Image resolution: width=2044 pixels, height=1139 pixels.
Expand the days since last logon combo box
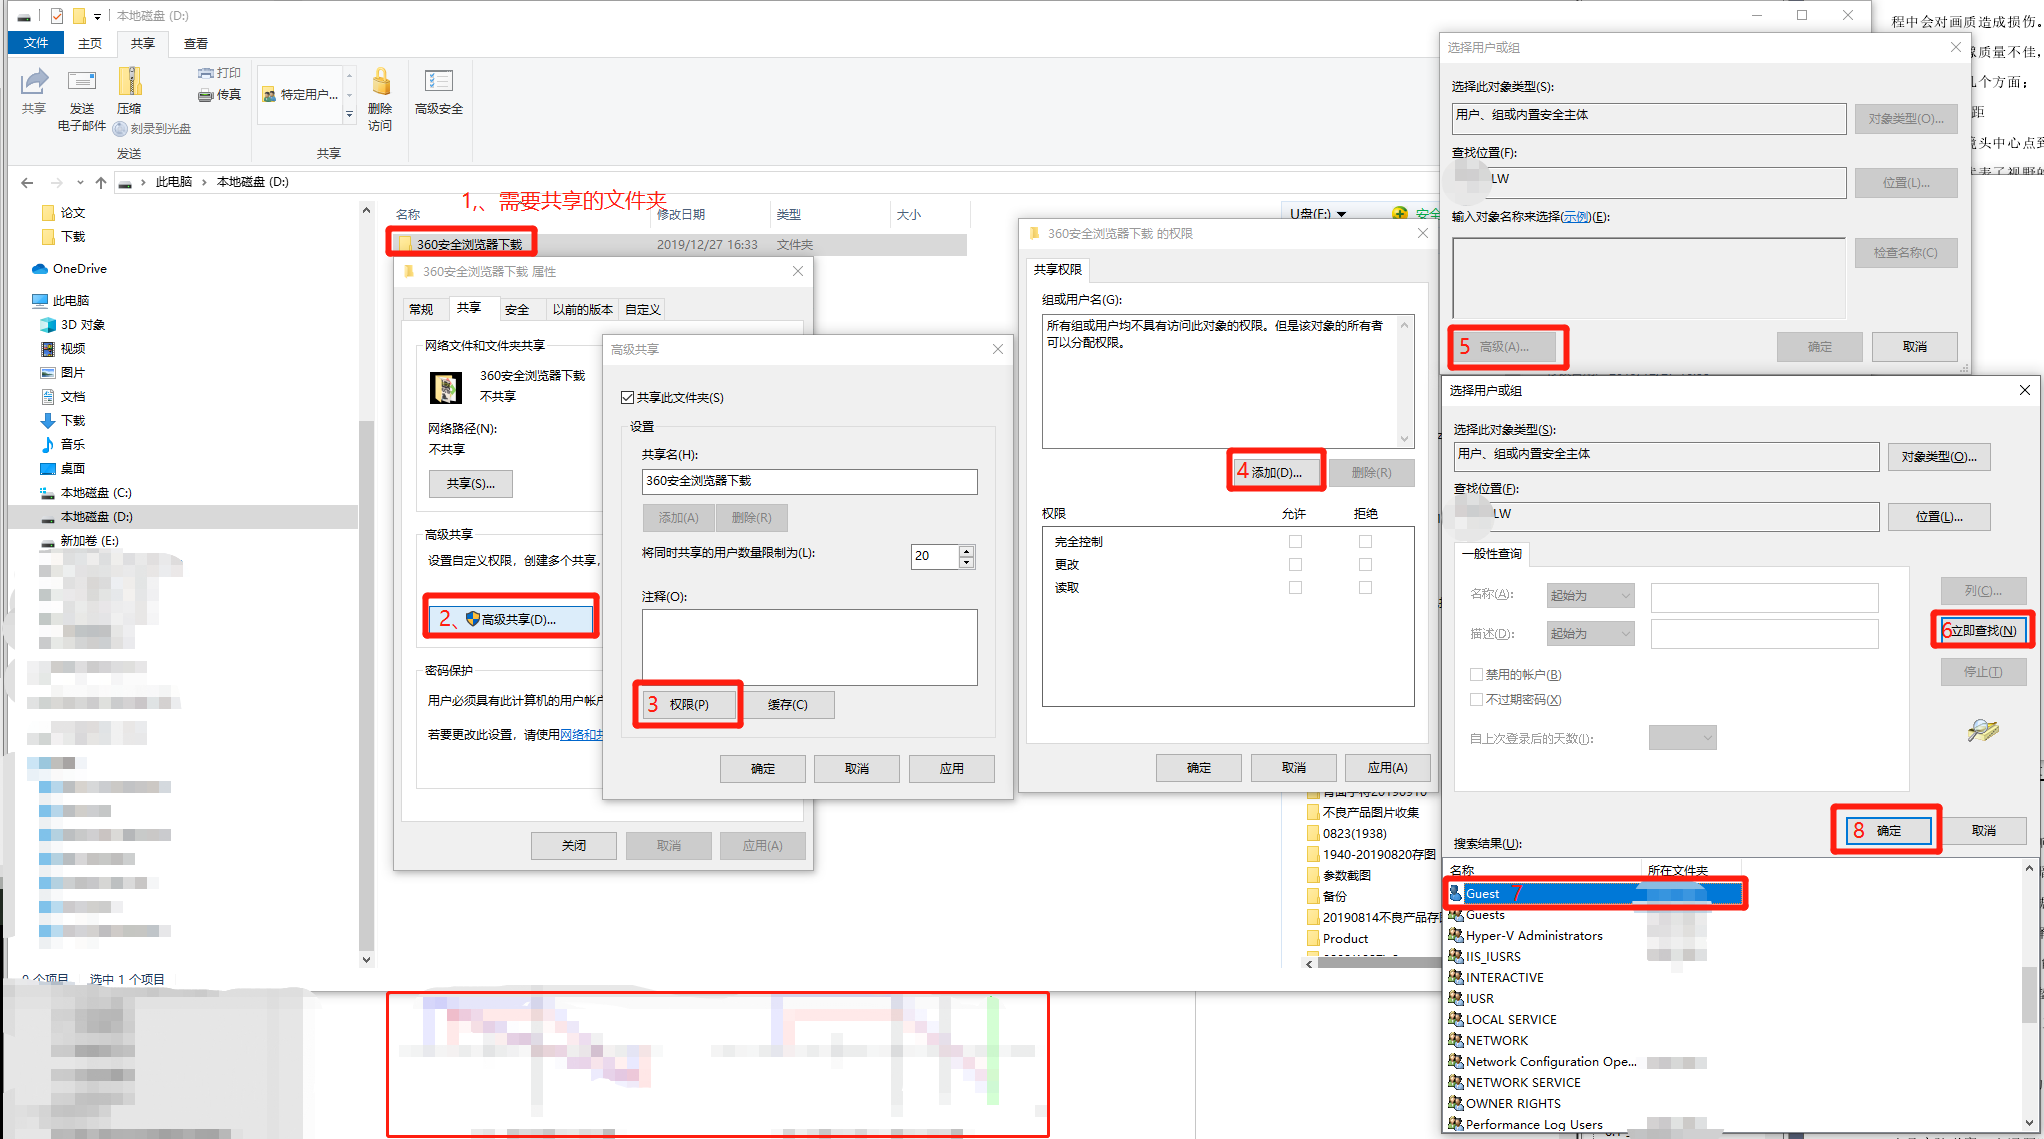[1682, 738]
